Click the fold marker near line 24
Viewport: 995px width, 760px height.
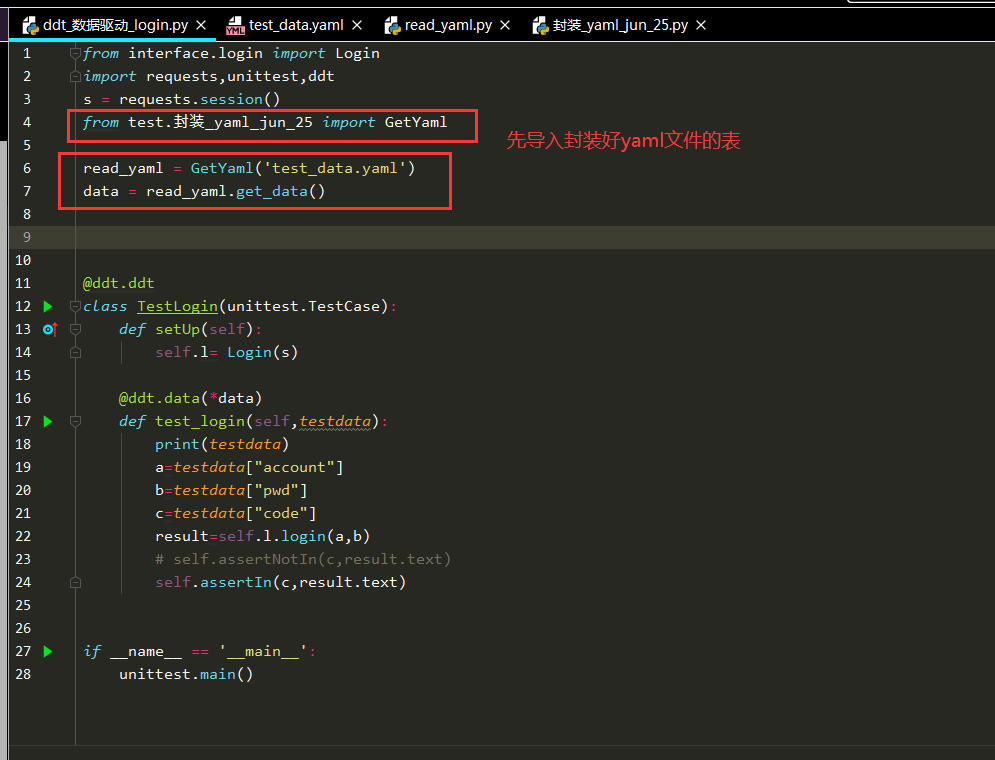pyautogui.click(x=74, y=582)
